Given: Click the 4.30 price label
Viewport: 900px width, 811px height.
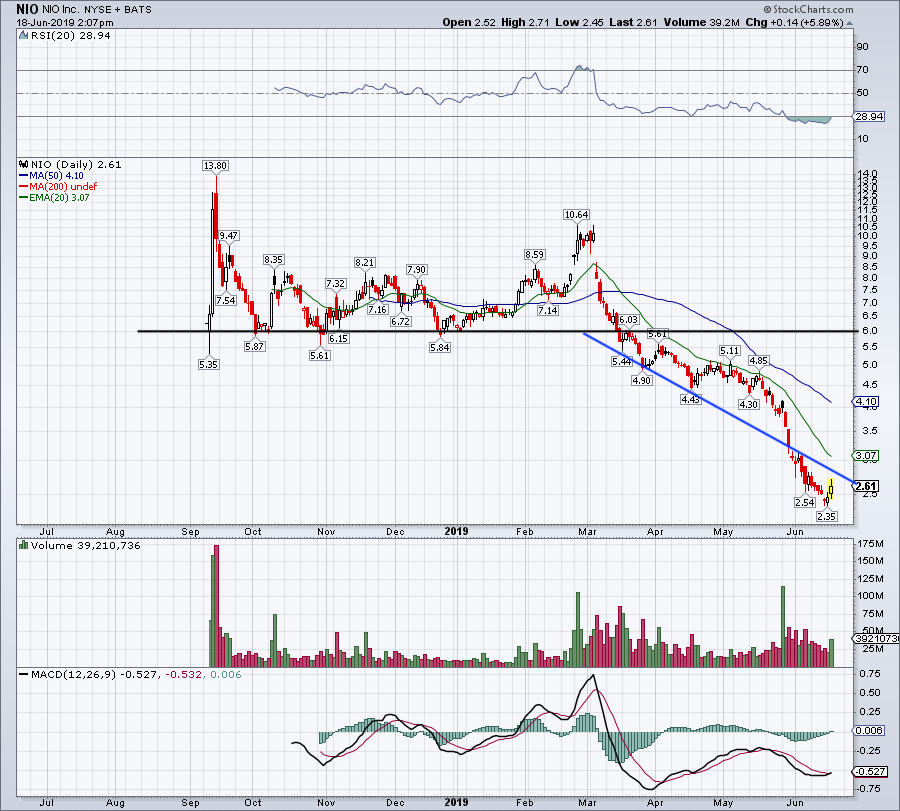Looking at the screenshot, I should [748, 405].
